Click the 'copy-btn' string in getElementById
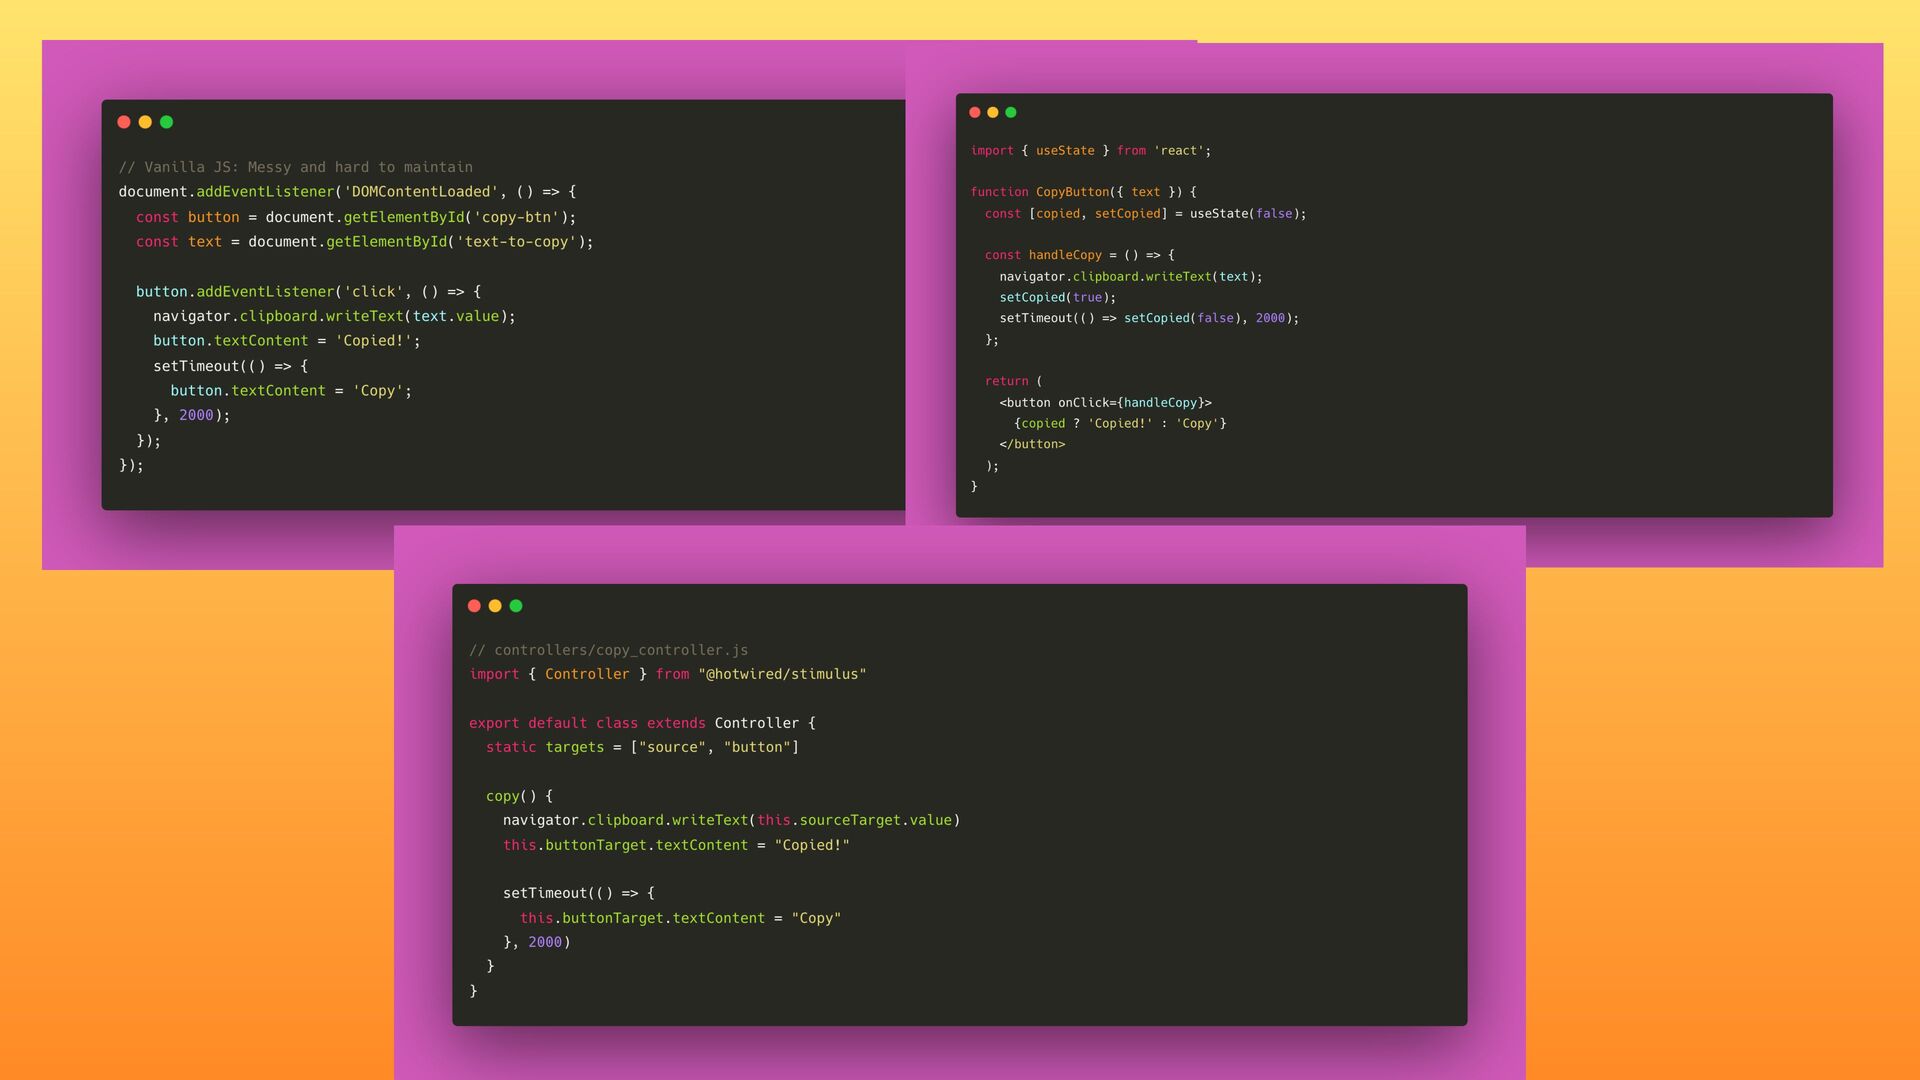 point(516,217)
